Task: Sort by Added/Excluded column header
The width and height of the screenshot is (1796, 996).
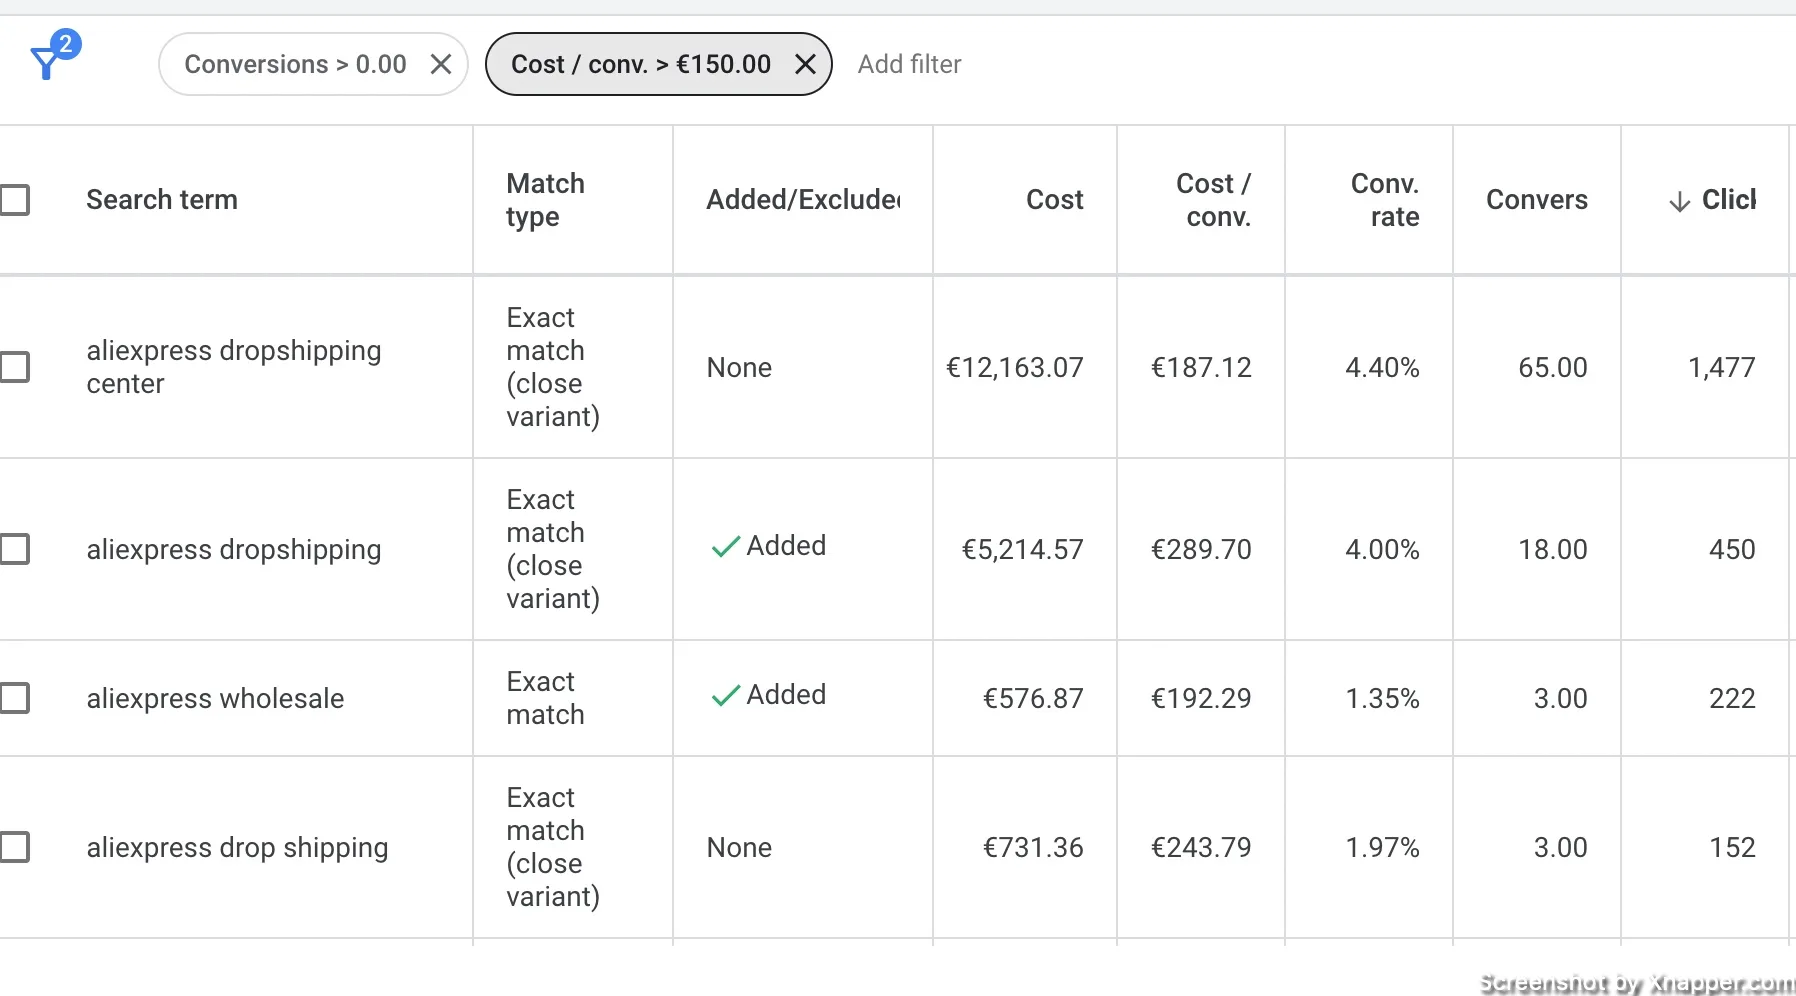Action: [803, 200]
